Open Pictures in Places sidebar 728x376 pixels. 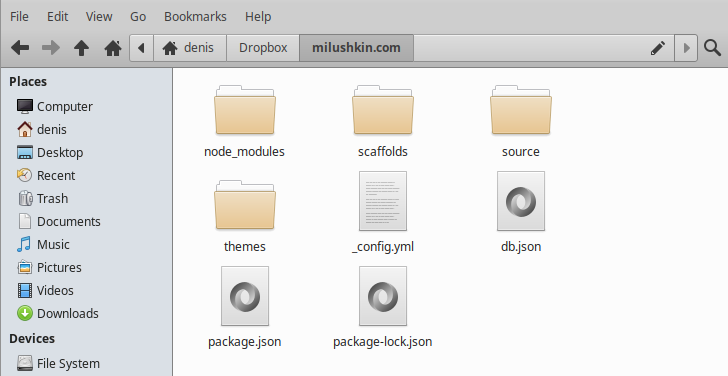(49, 267)
